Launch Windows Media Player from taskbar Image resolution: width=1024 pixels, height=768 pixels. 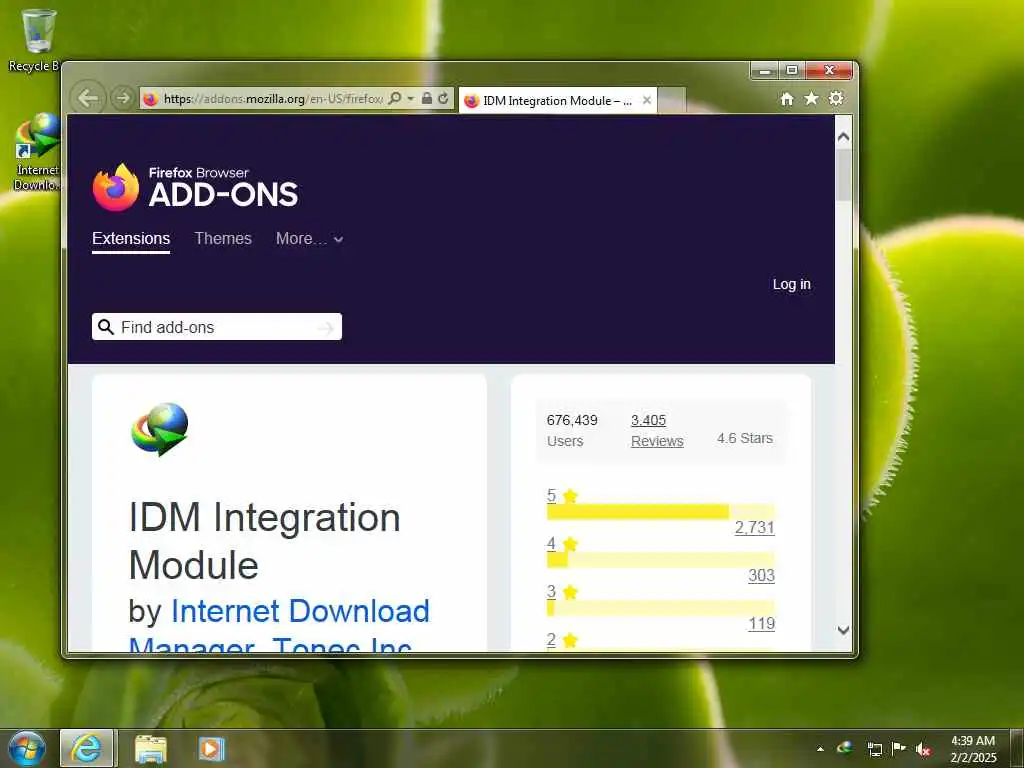[x=211, y=748]
